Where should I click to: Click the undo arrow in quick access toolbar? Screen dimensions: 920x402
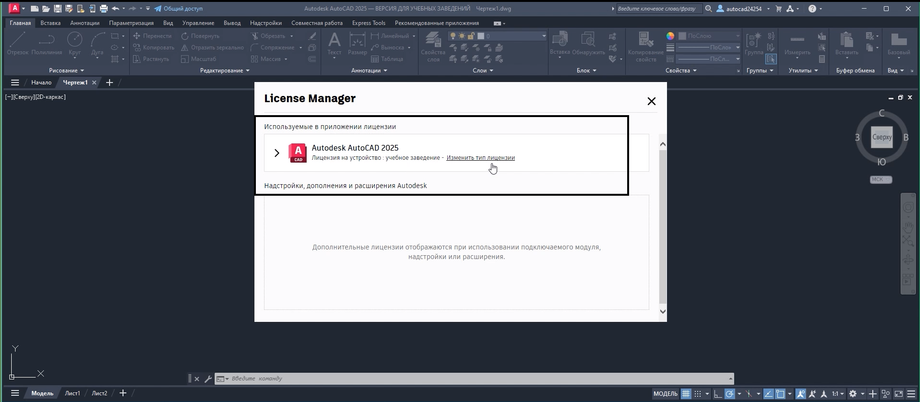click(x=116, y=9)
